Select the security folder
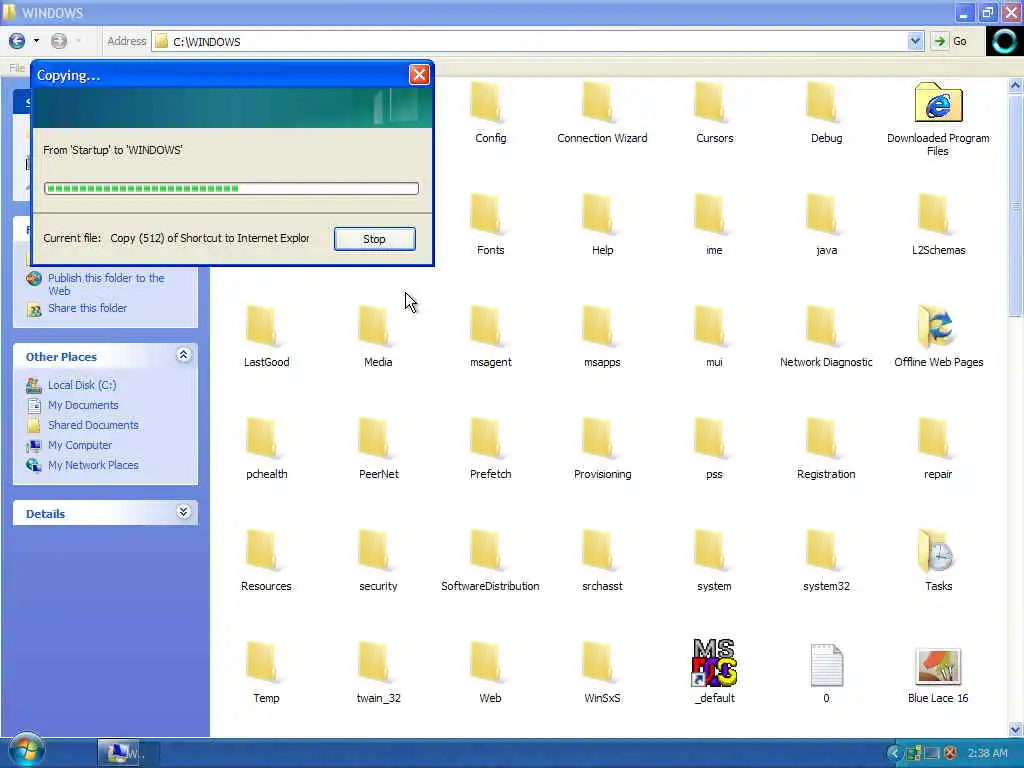 coord(378,560)
